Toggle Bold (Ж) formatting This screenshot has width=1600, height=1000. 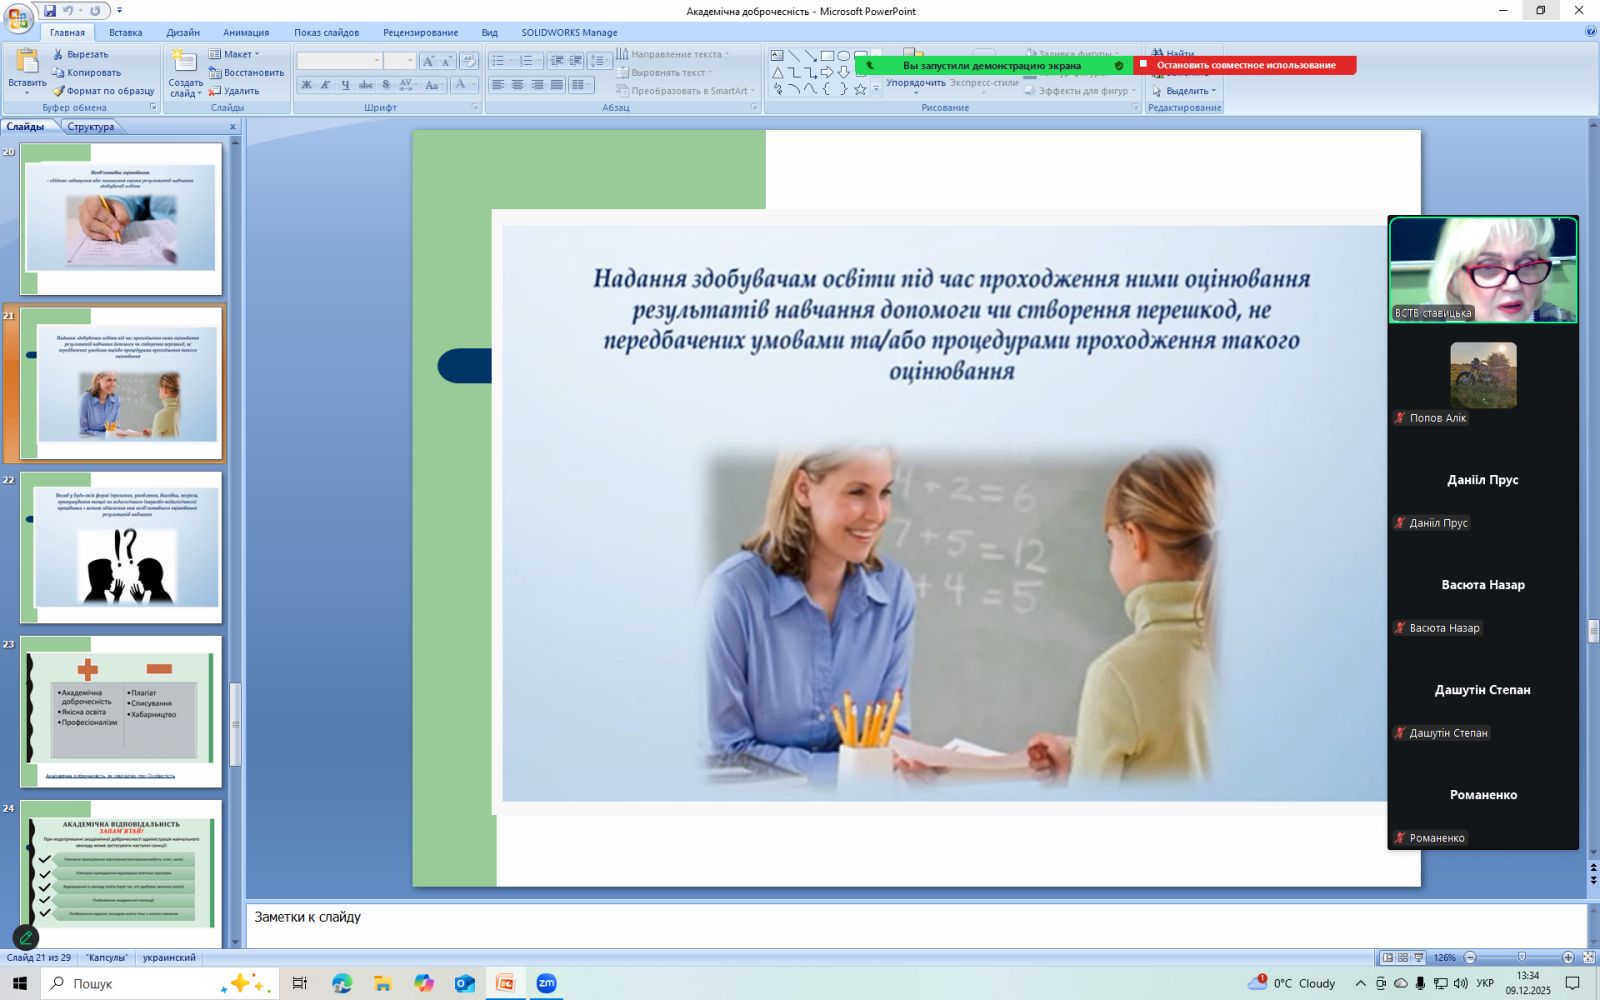pyautogui.click(x=306, y=85)
